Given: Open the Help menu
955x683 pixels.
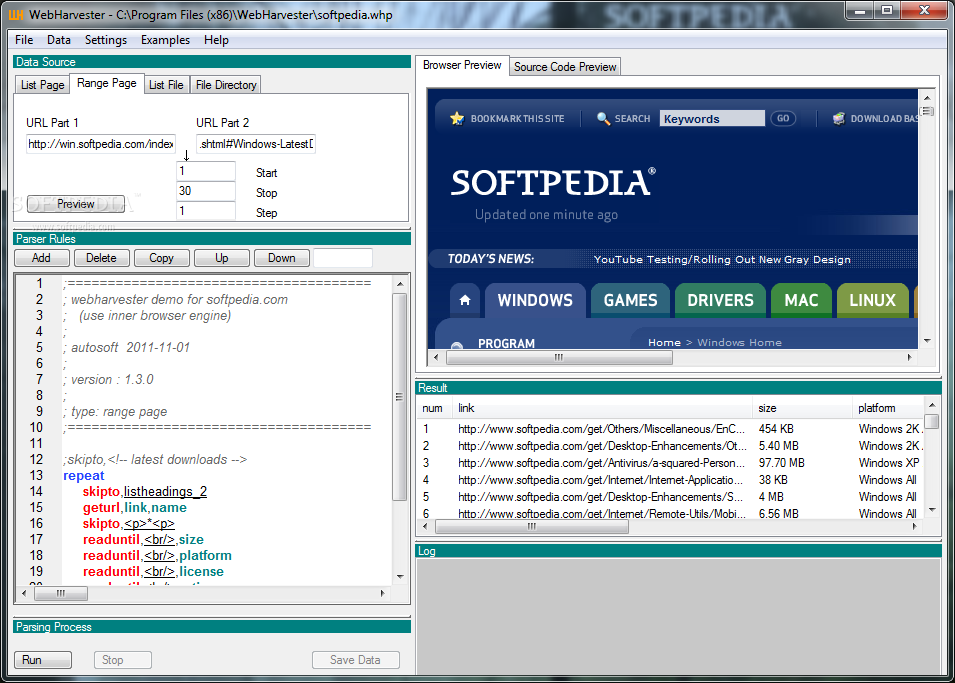Looking at the screenshot, I should (216, 40).
